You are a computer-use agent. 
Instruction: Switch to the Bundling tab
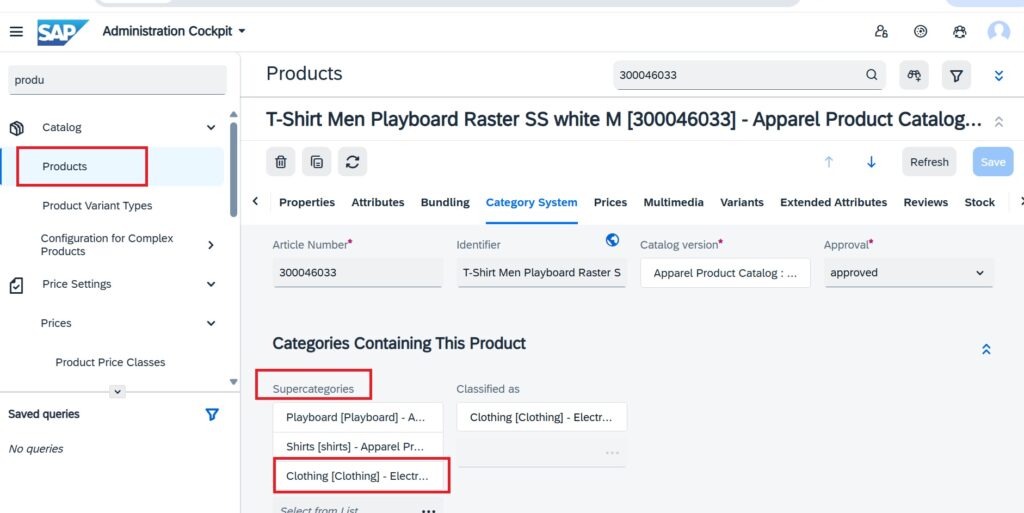(445, 202)
